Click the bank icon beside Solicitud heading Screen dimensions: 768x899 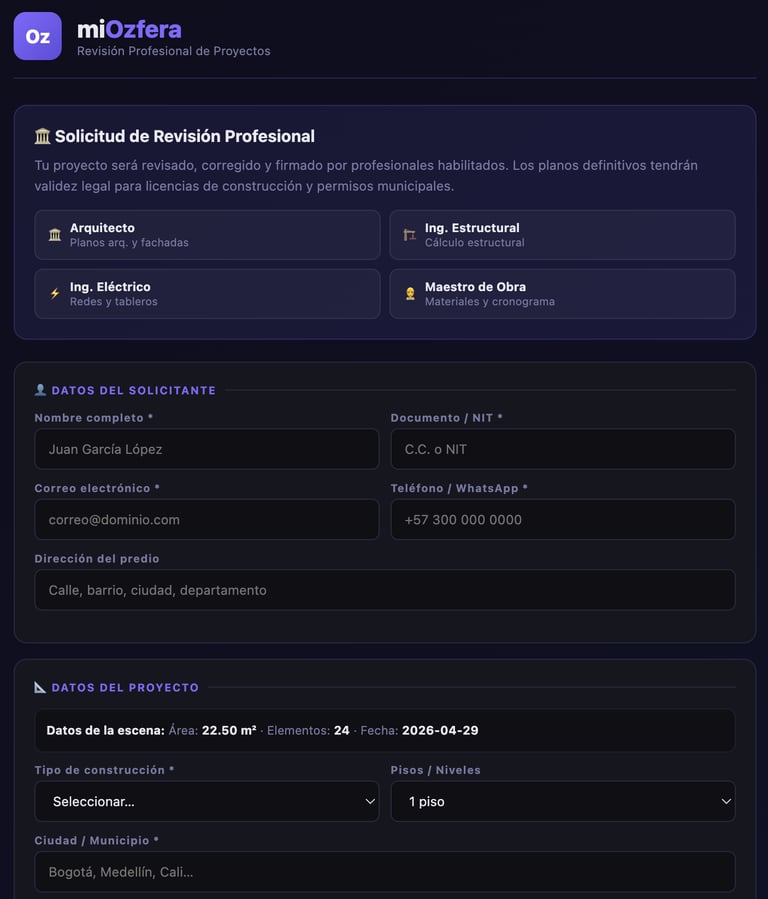click(x=42, y=136)
